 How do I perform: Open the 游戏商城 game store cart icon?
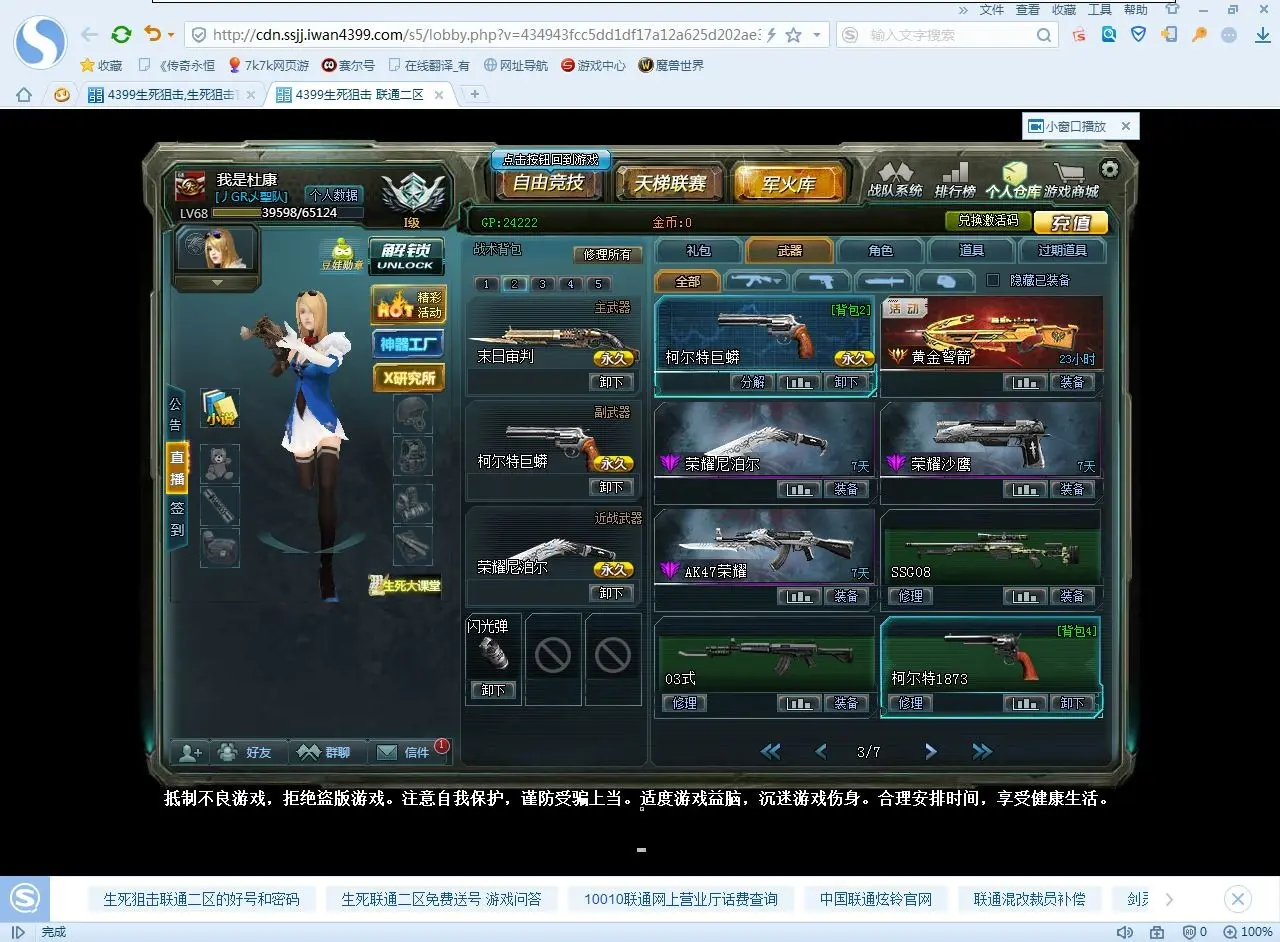[1070, 180]
